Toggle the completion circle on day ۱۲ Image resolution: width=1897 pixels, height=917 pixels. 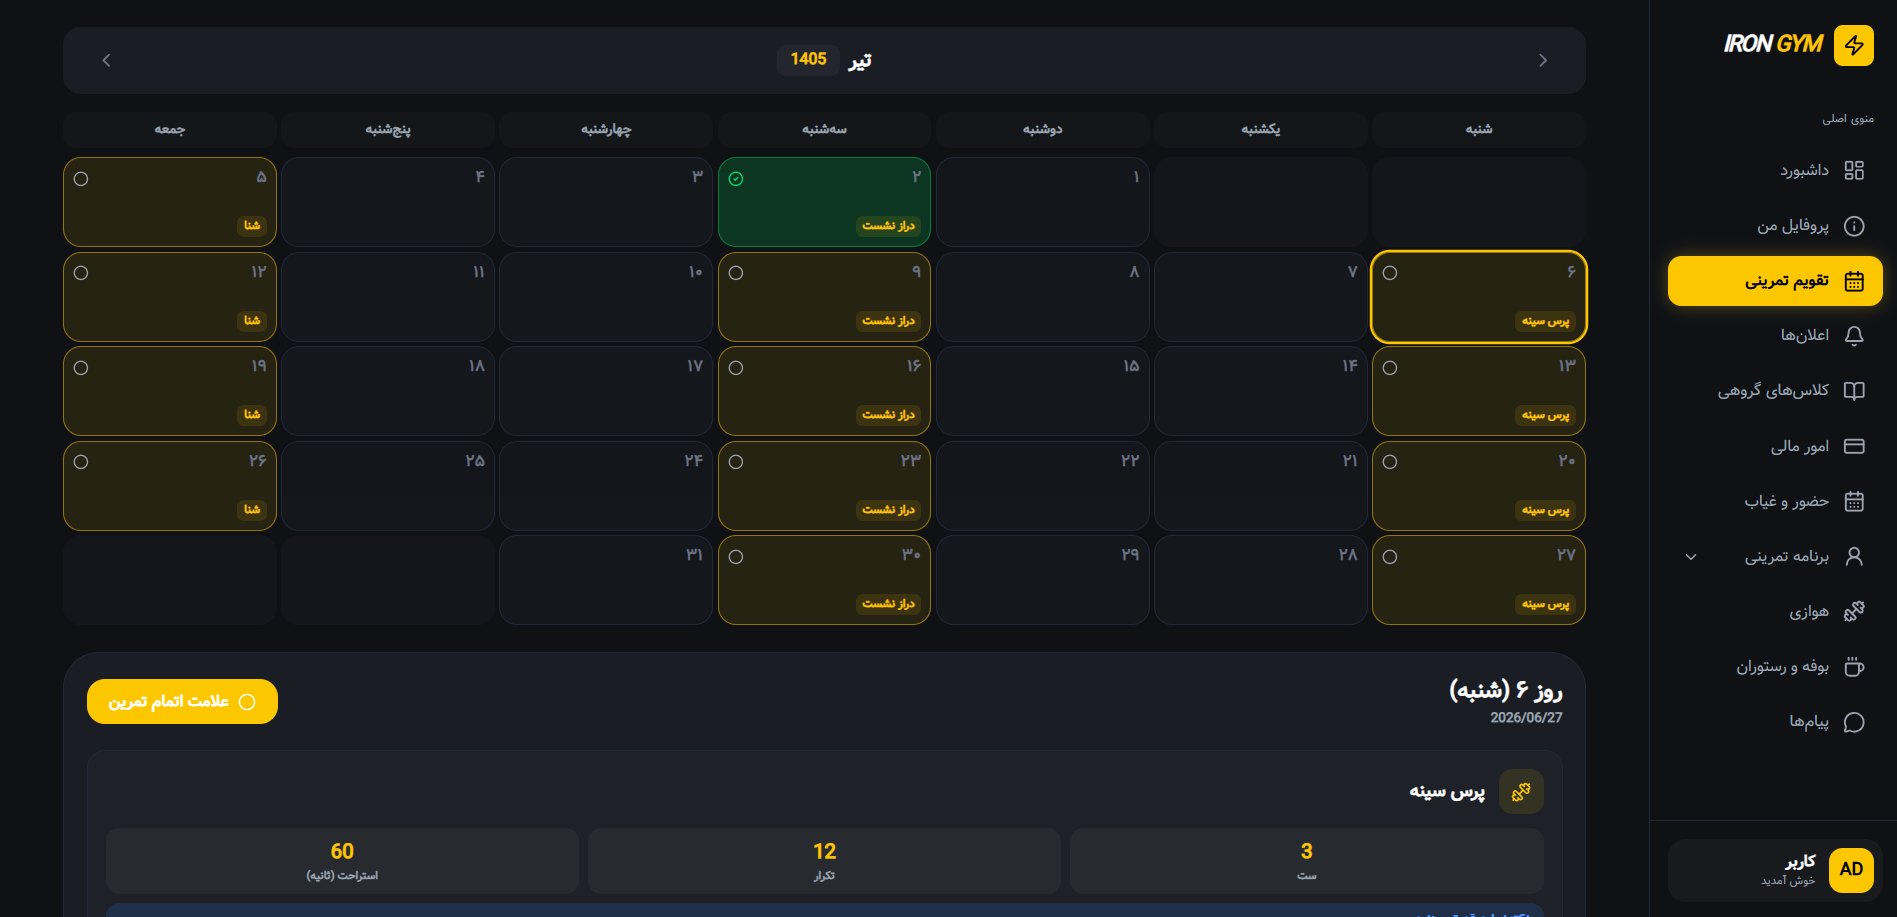81,273
